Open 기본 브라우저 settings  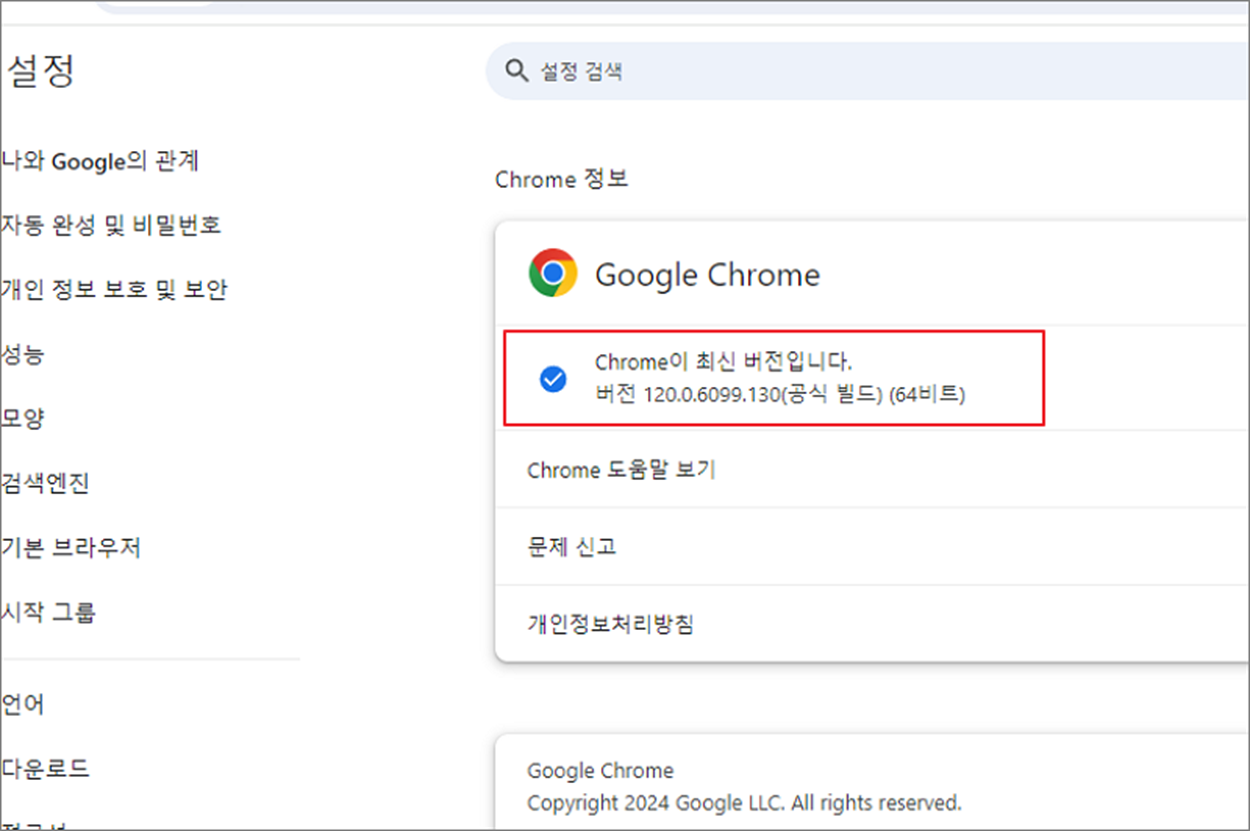pos(71,547)
